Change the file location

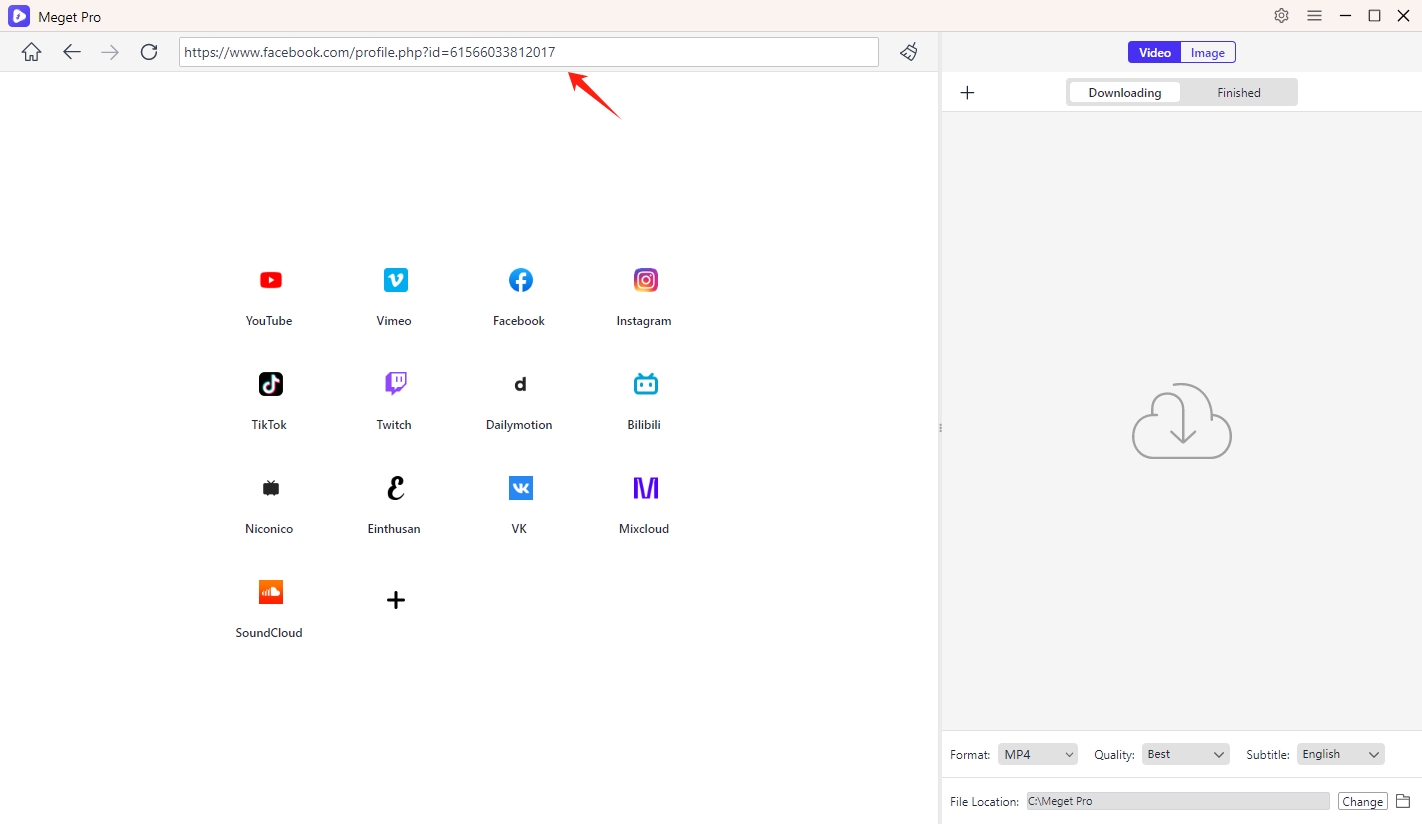[1363, 801]
